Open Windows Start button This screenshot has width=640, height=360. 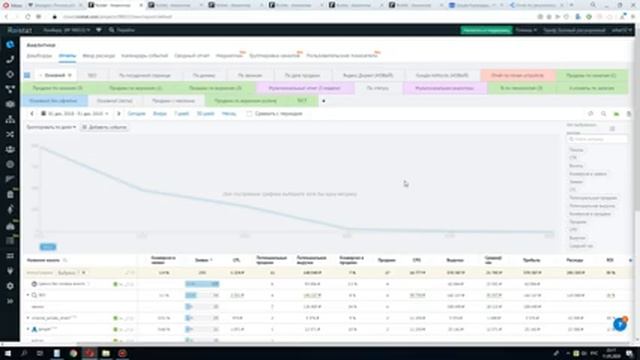tap(7, 353)
